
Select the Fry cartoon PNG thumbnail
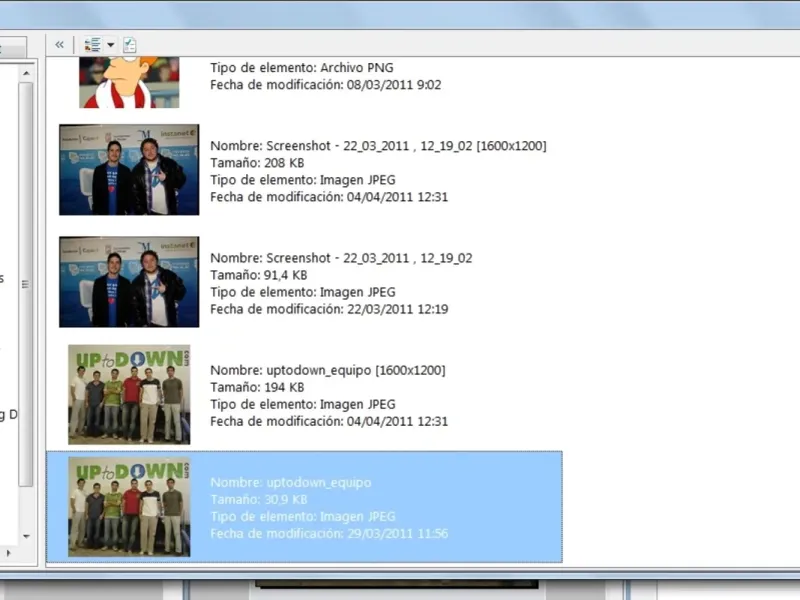[x=129, y=82]
